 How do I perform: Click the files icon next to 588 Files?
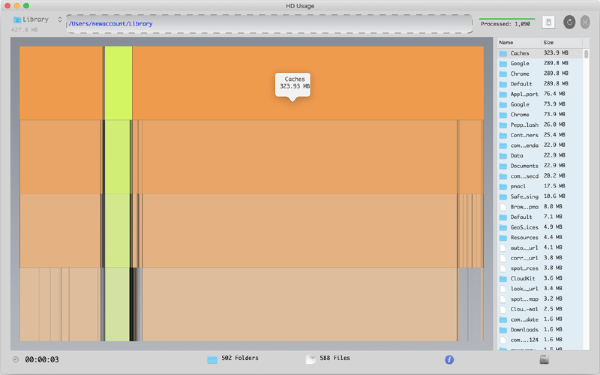pos(310,359)
